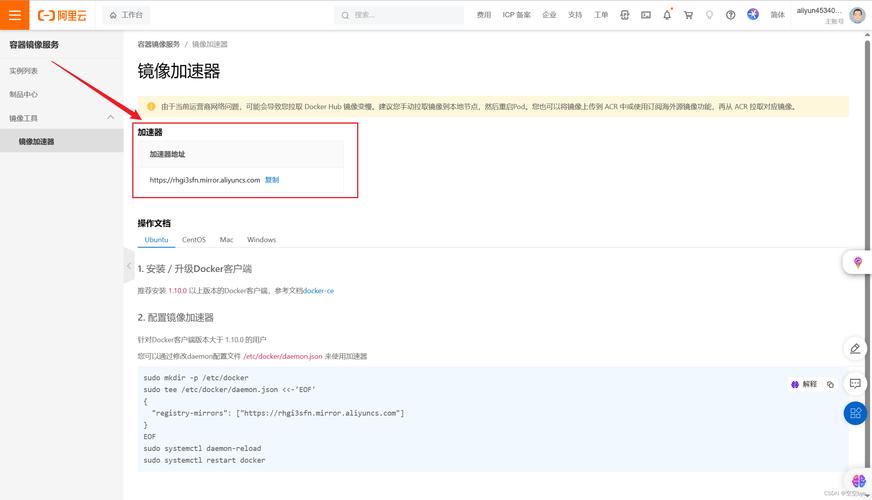Open the orange hamburger main menu
872x500 pixels.
coord(14,15)
